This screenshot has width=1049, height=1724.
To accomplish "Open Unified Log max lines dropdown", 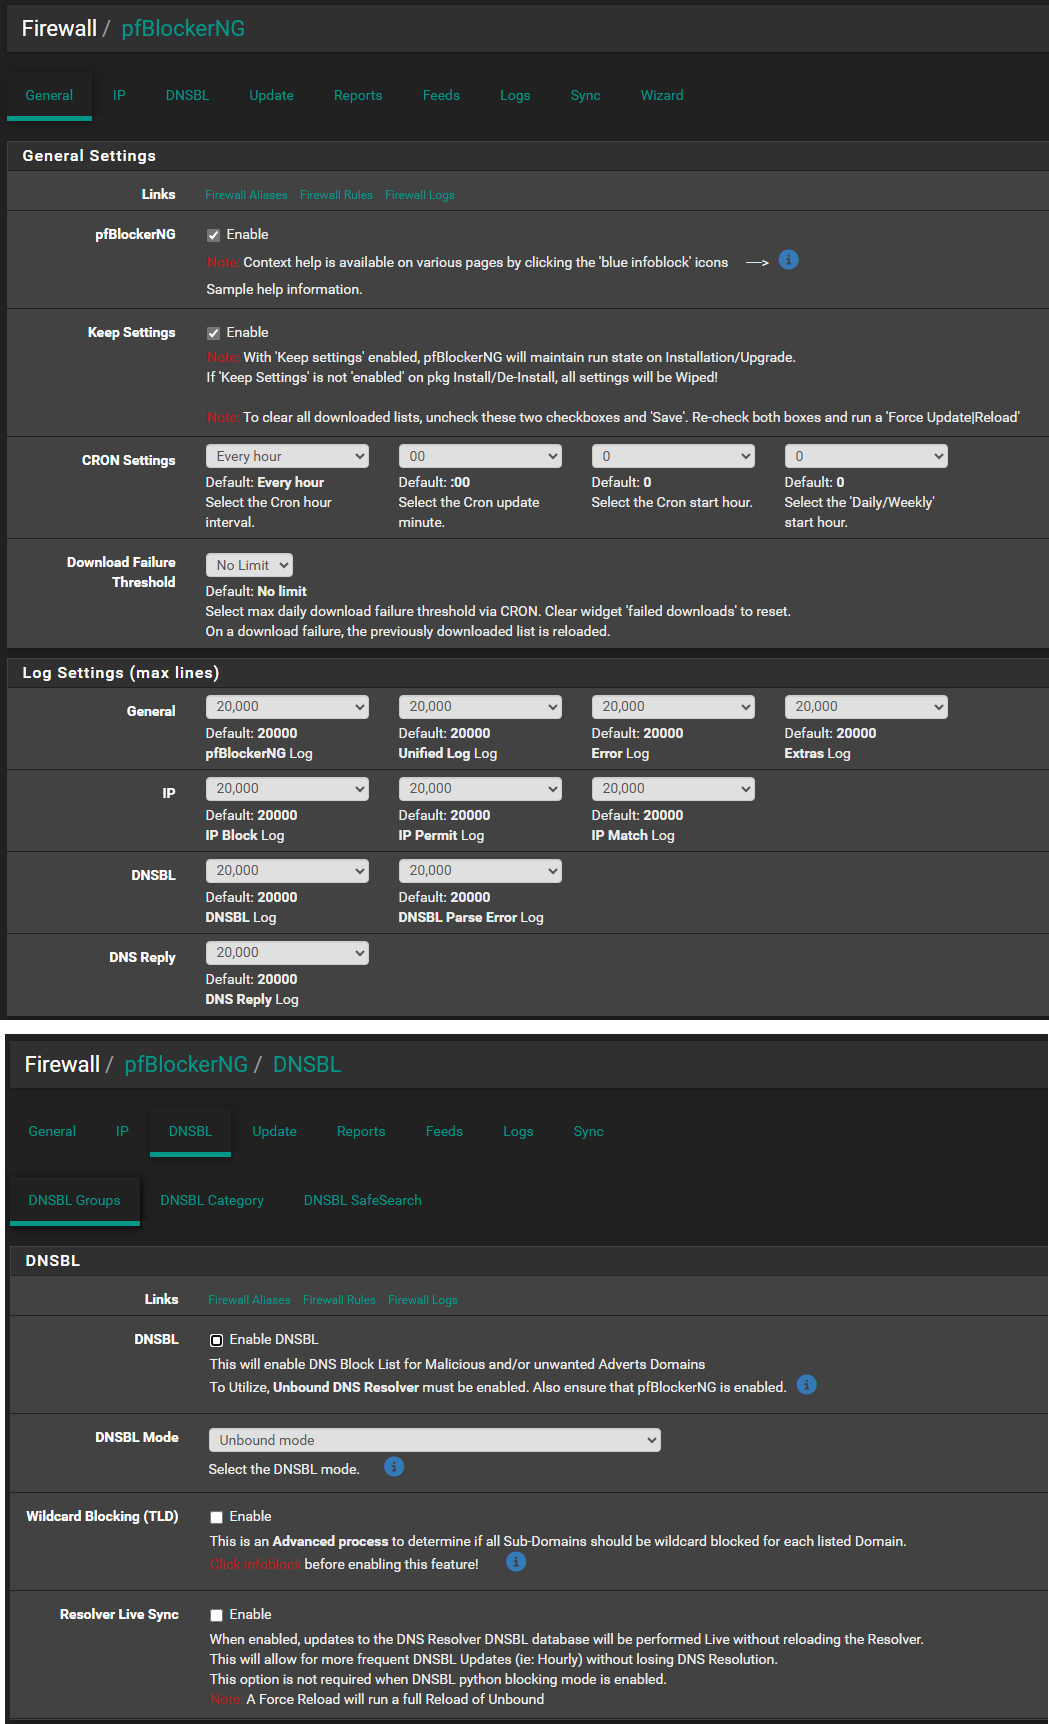I will click(480, 707).
